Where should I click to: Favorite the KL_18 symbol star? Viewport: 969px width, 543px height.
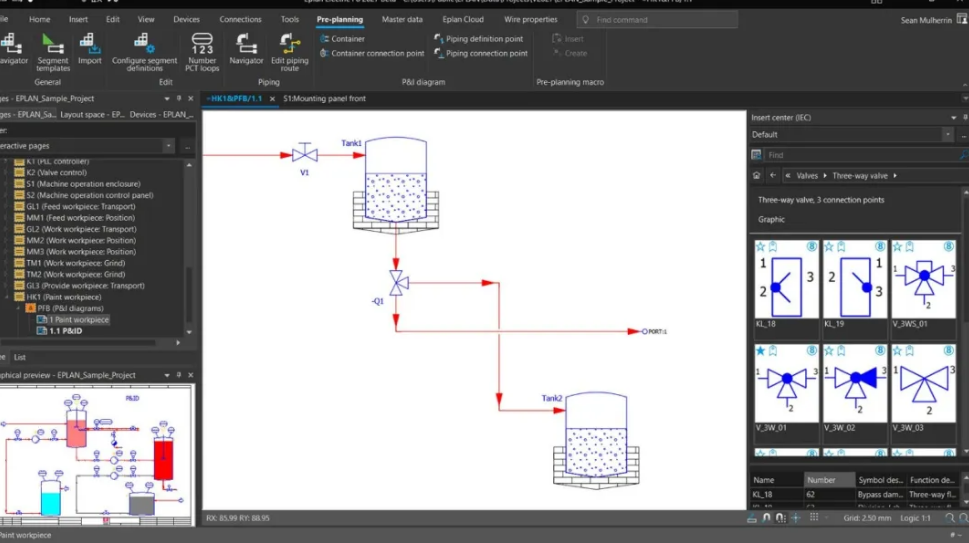[x=761, y=246]
